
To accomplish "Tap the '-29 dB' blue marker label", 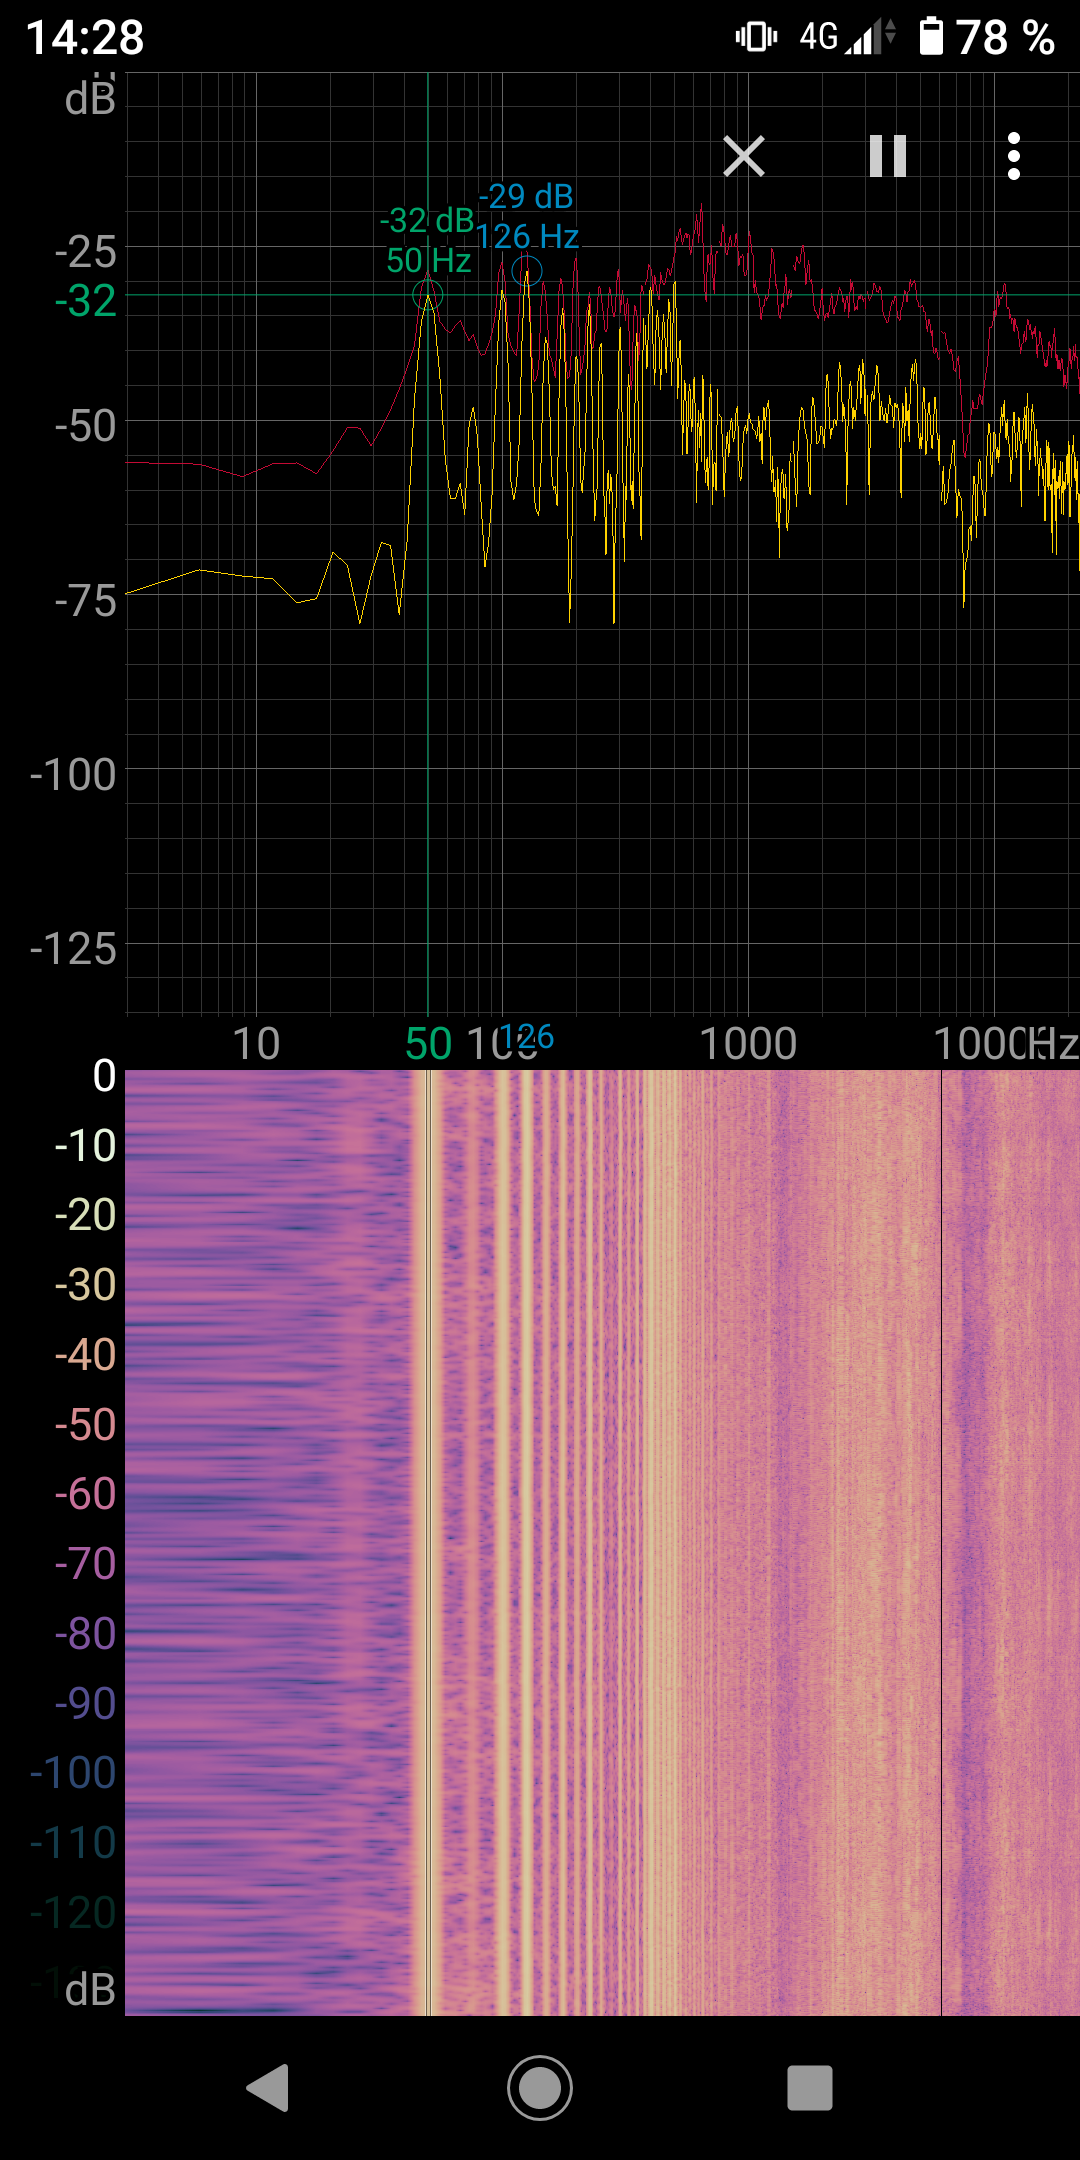I will [x=526, y=196].
